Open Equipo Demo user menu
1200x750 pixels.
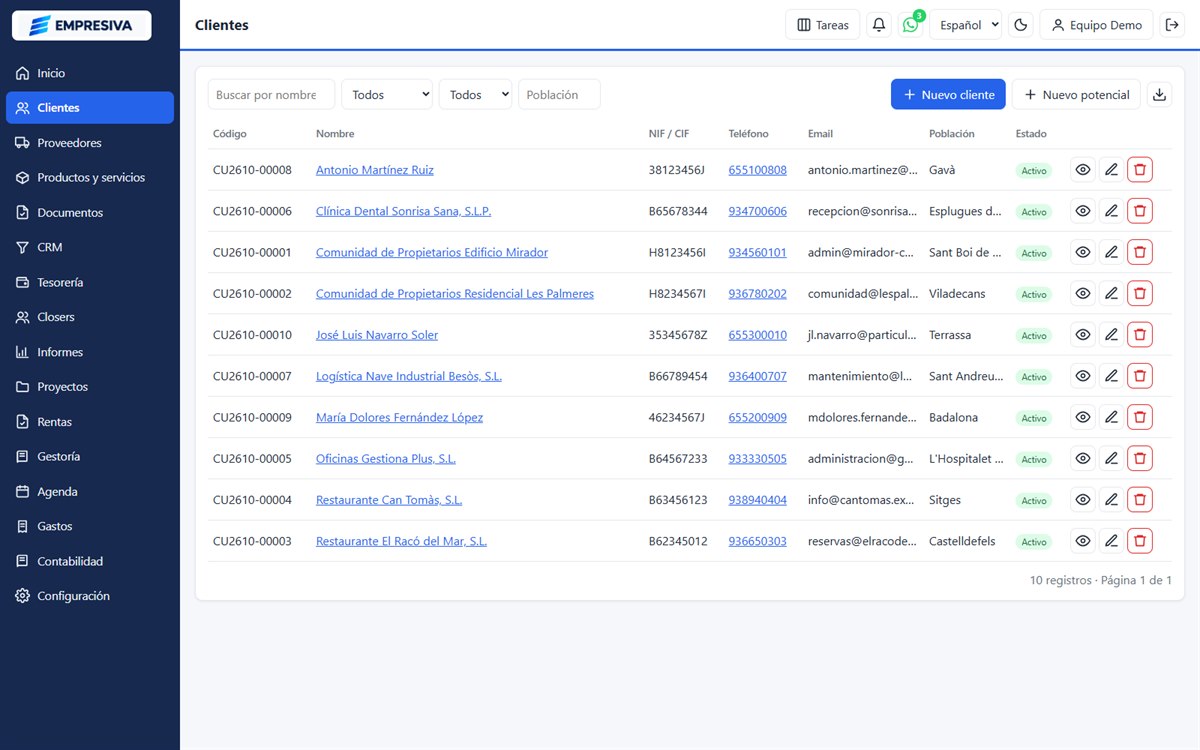coord(1096,25)
